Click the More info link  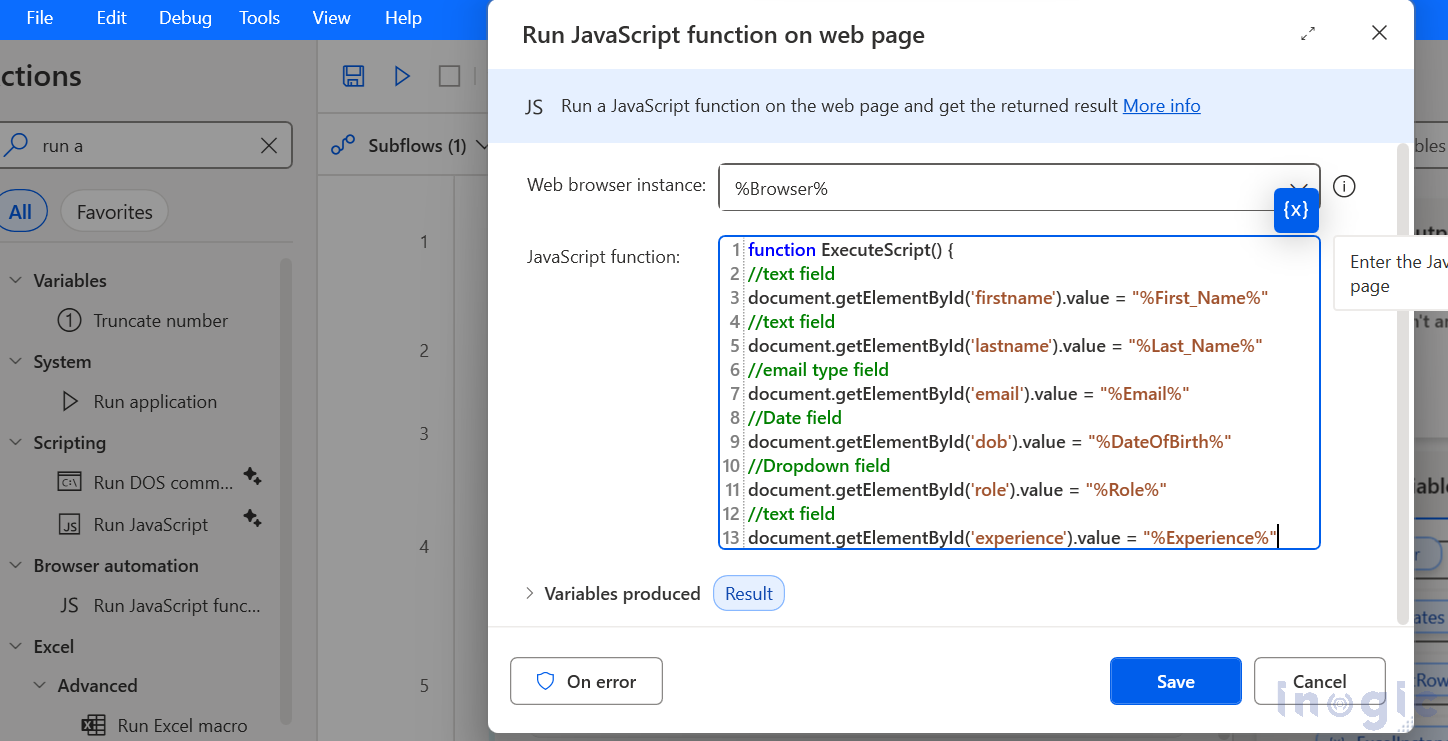tap(1161, 105)
